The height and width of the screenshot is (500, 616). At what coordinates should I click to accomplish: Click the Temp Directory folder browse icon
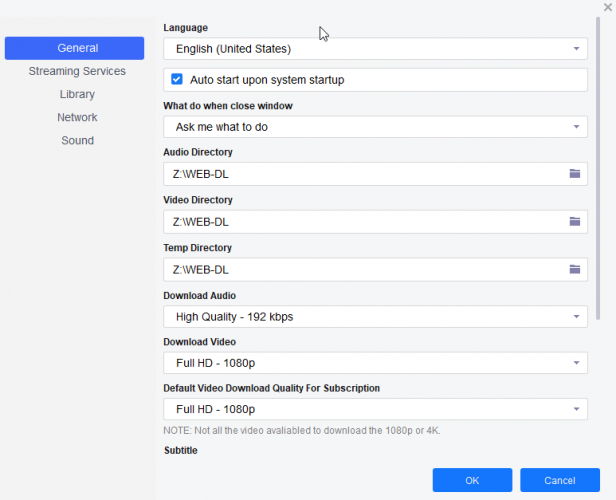pos(575,269)
